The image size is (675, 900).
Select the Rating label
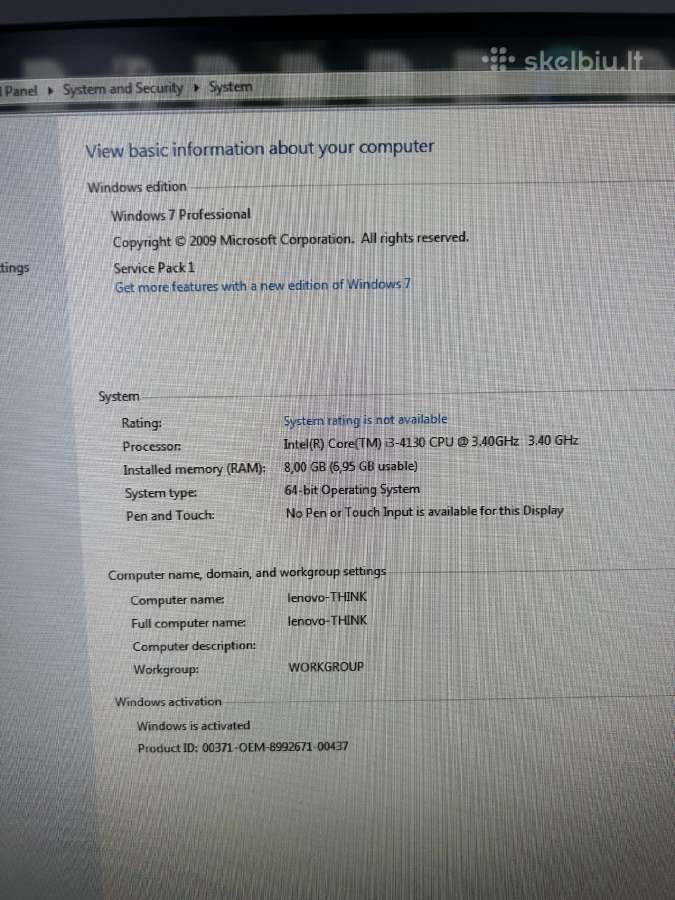point(141,423)
